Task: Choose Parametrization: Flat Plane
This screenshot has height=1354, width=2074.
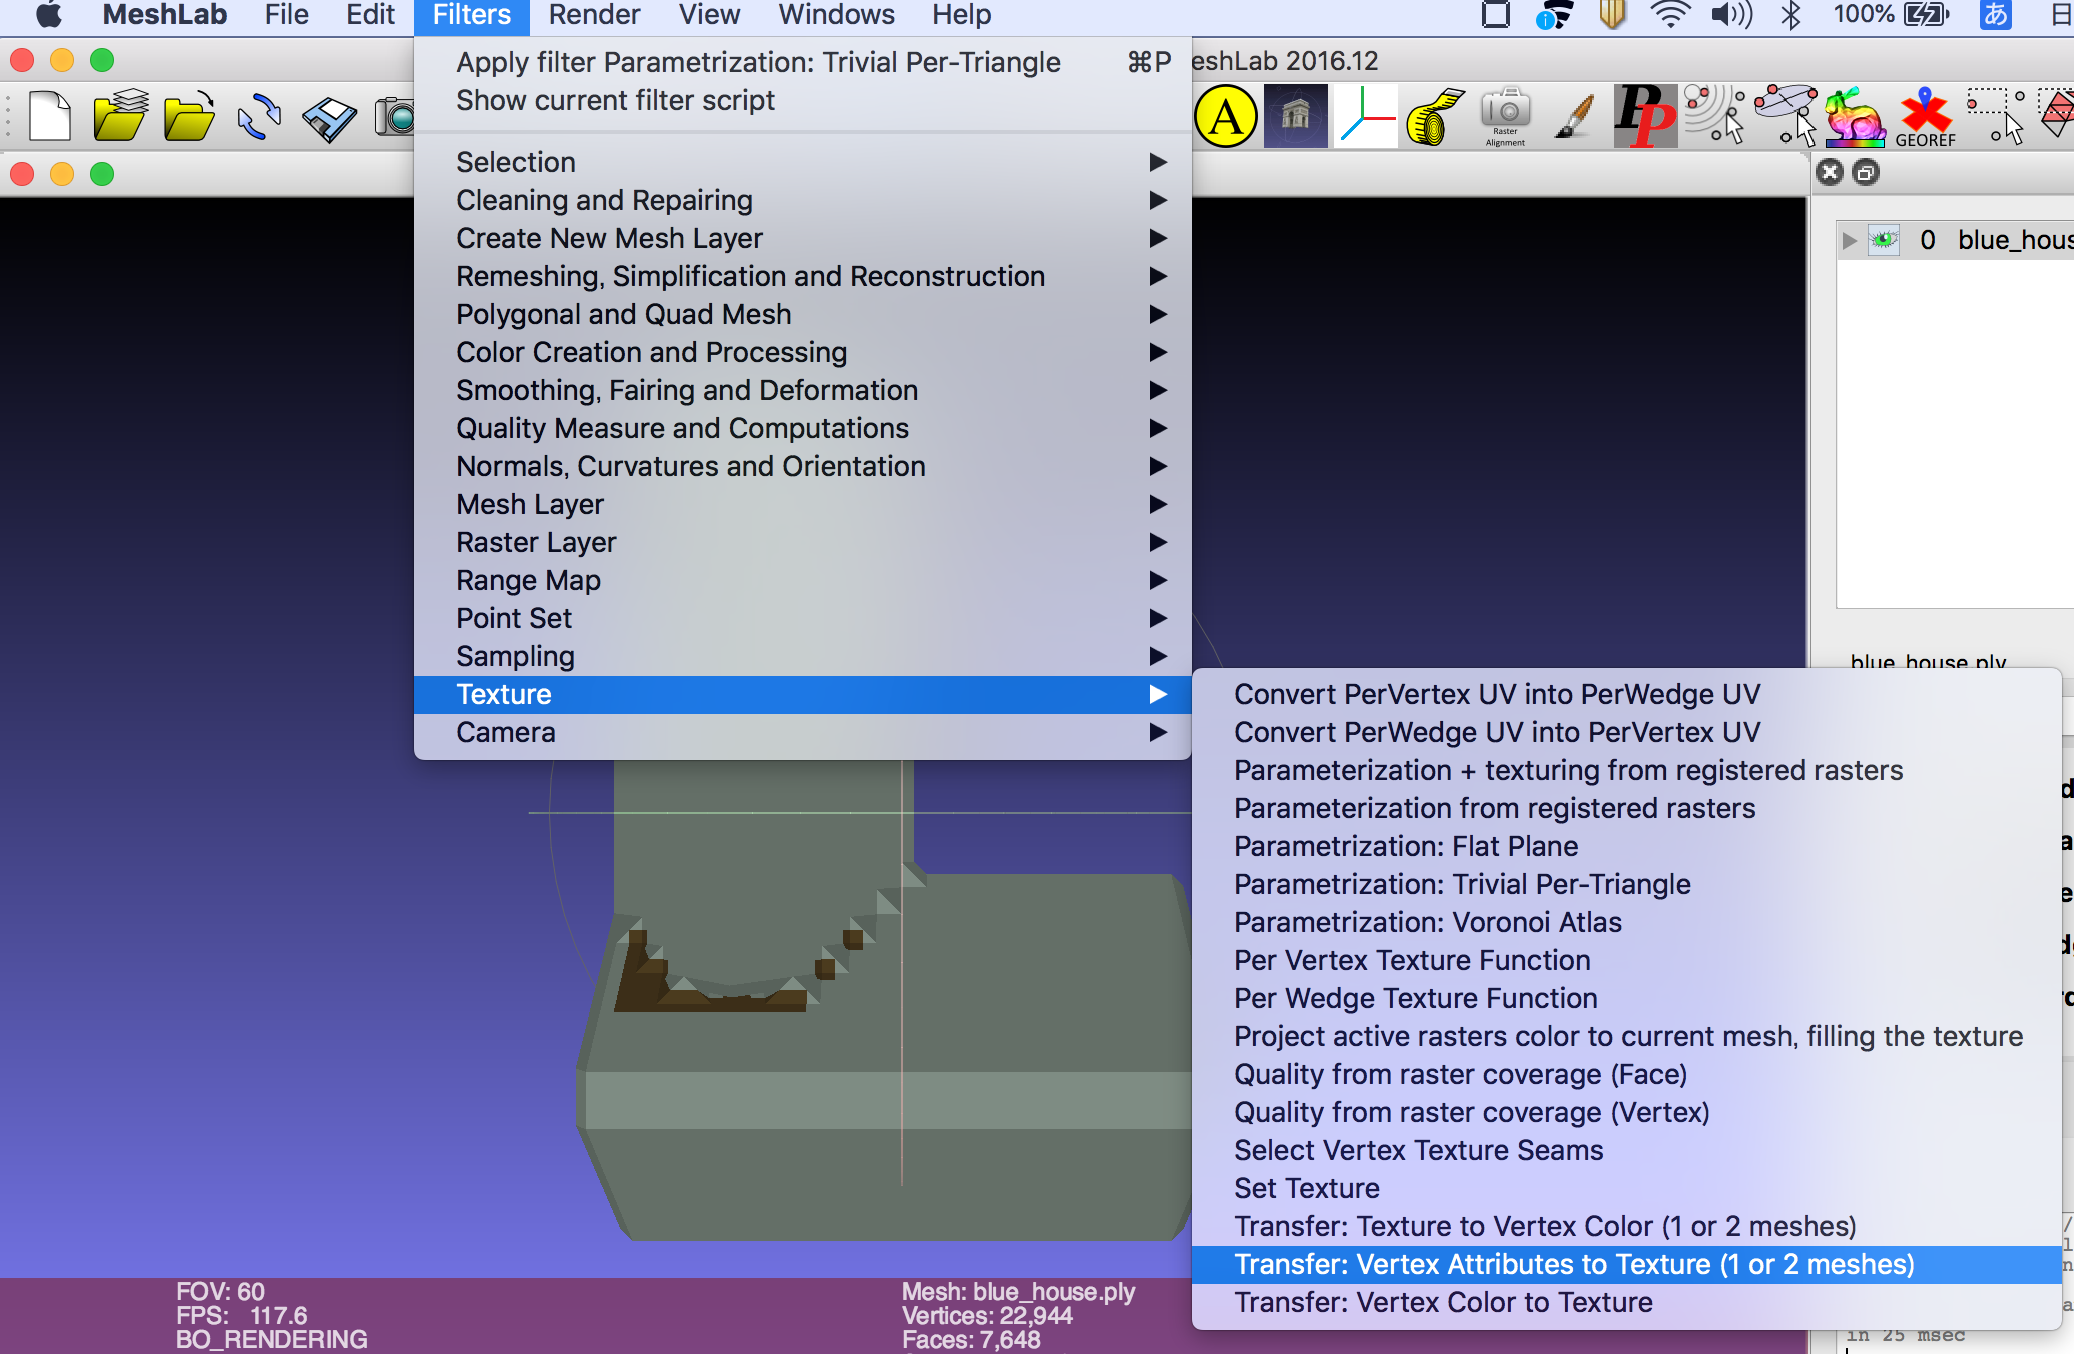Action: [x=1626, y=846]
